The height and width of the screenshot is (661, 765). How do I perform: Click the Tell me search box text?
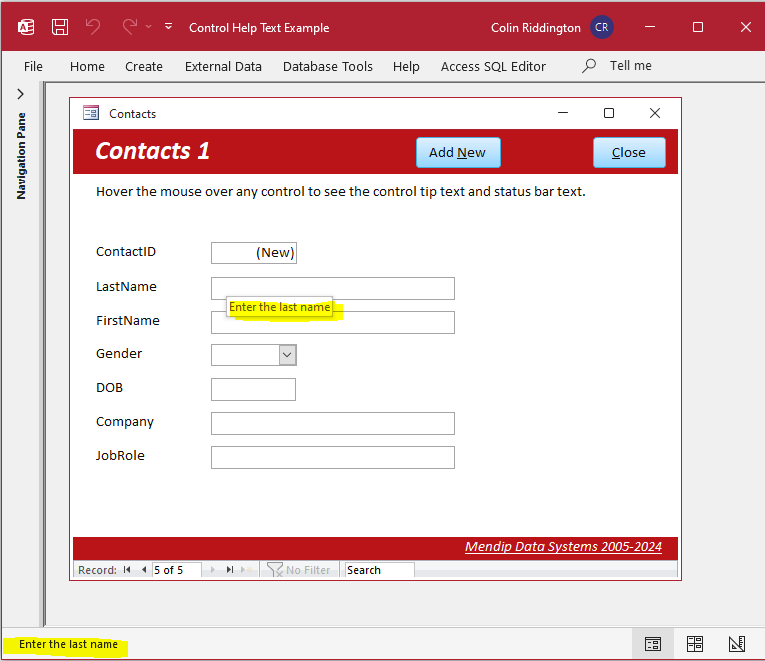point(630,65)
